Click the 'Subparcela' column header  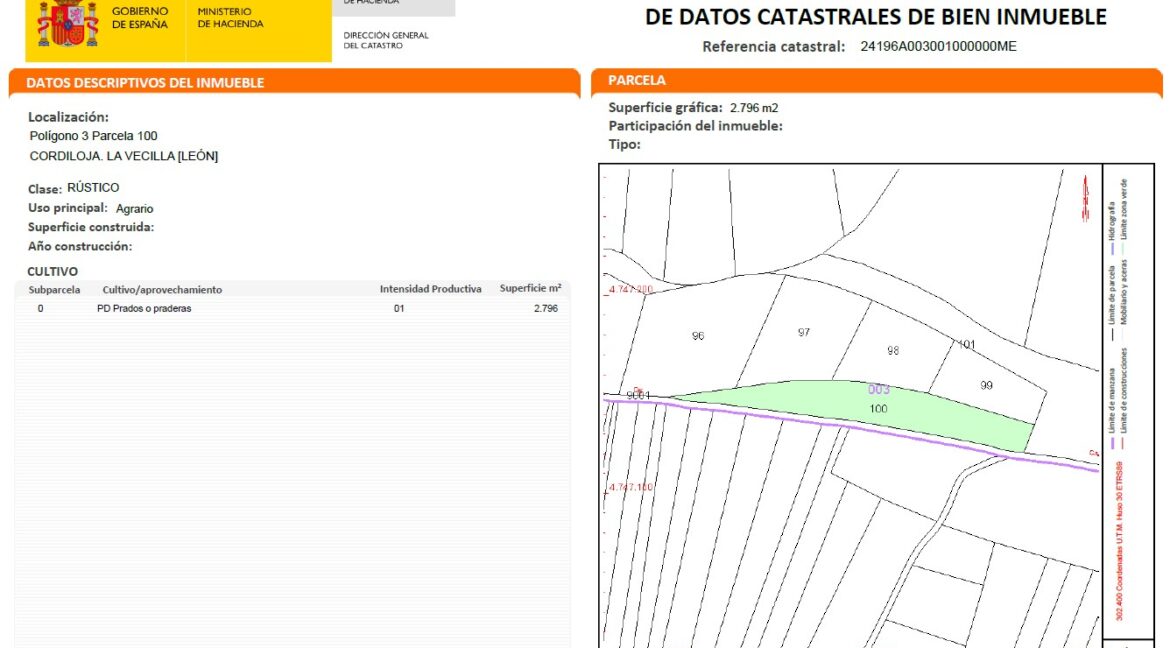pyautogui.click(x=54, y=290)
